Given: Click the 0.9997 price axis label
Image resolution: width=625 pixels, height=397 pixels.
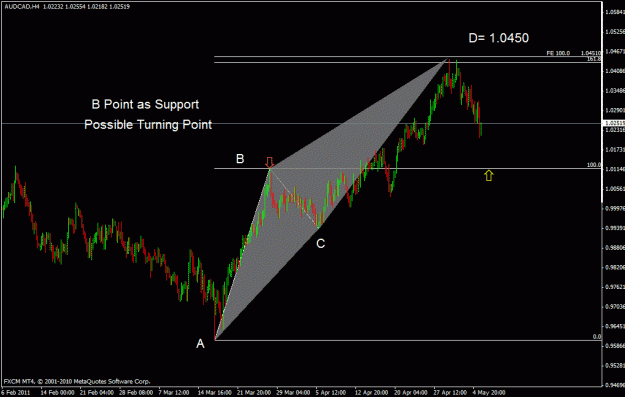Looking at the screenshot, I should pyautogui.click(x=615, y=208).
